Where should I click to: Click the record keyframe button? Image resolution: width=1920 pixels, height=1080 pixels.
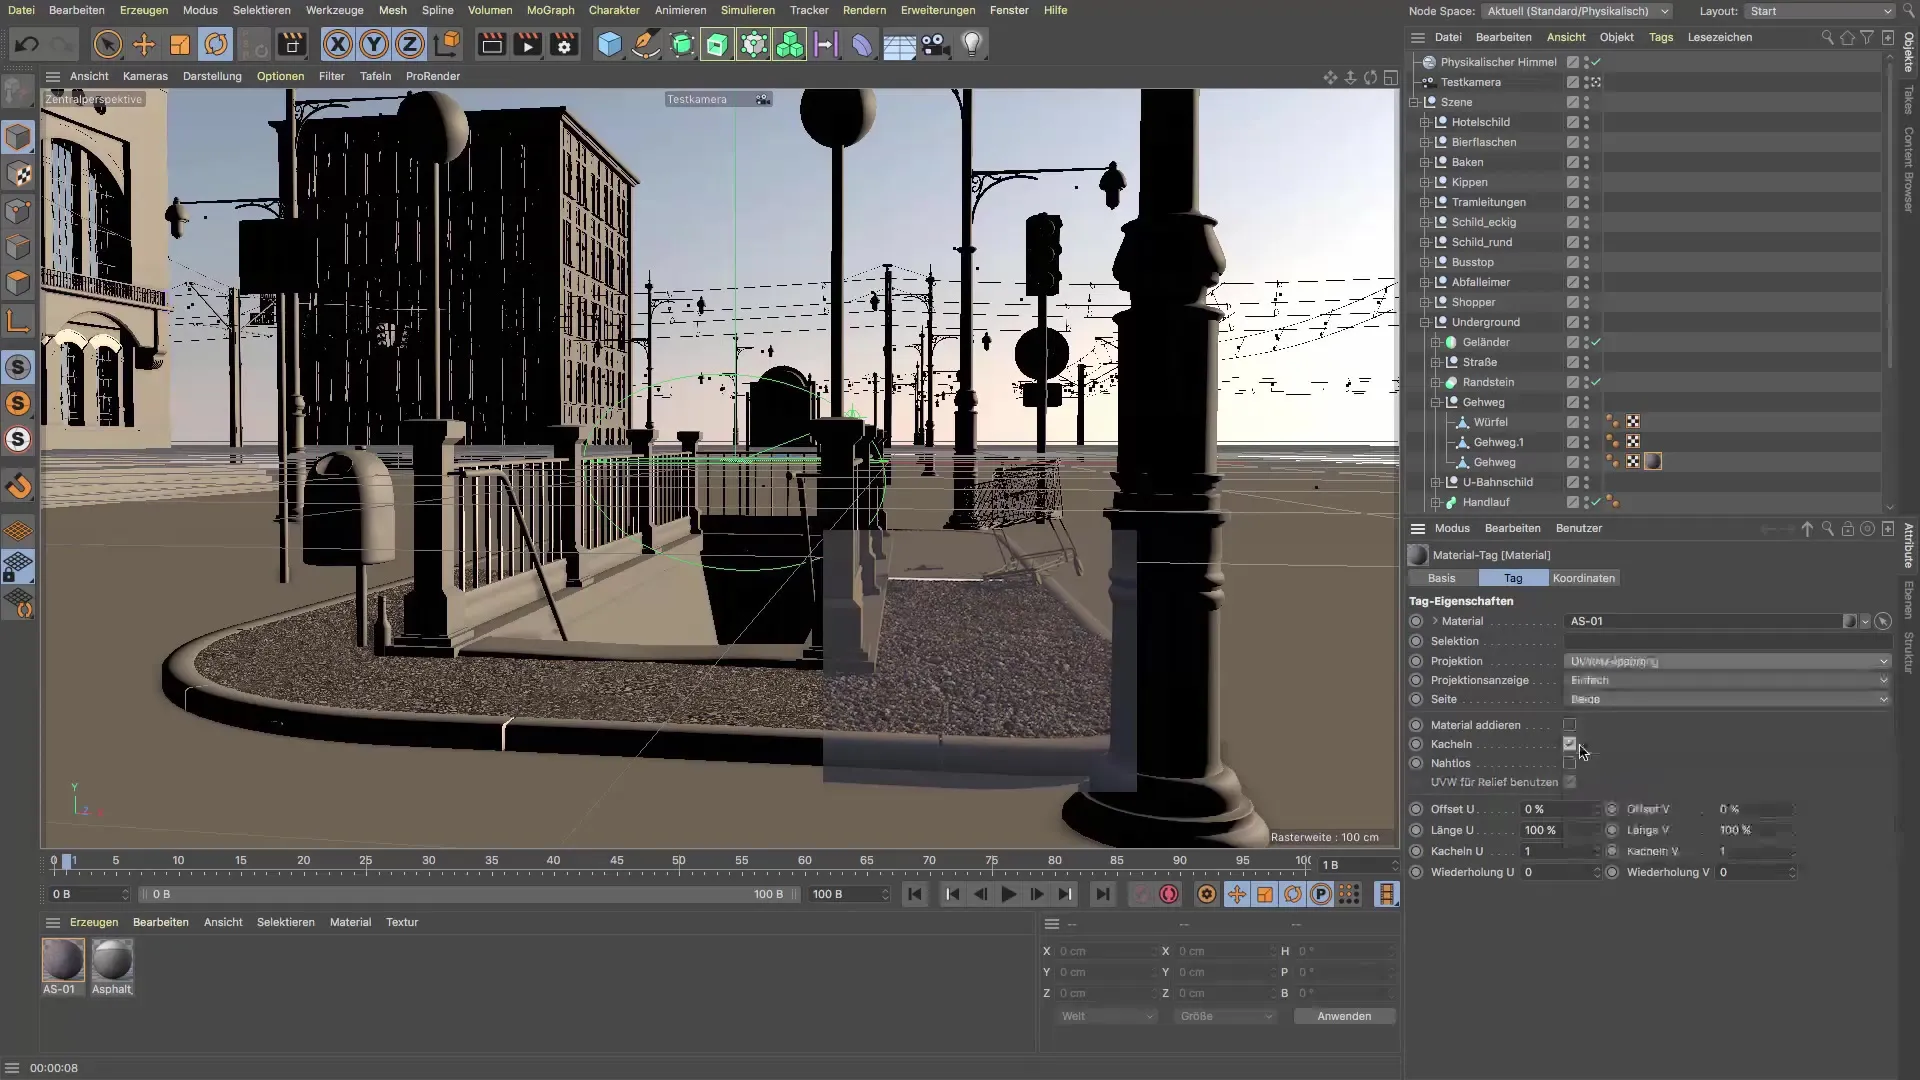[1168, 895]
